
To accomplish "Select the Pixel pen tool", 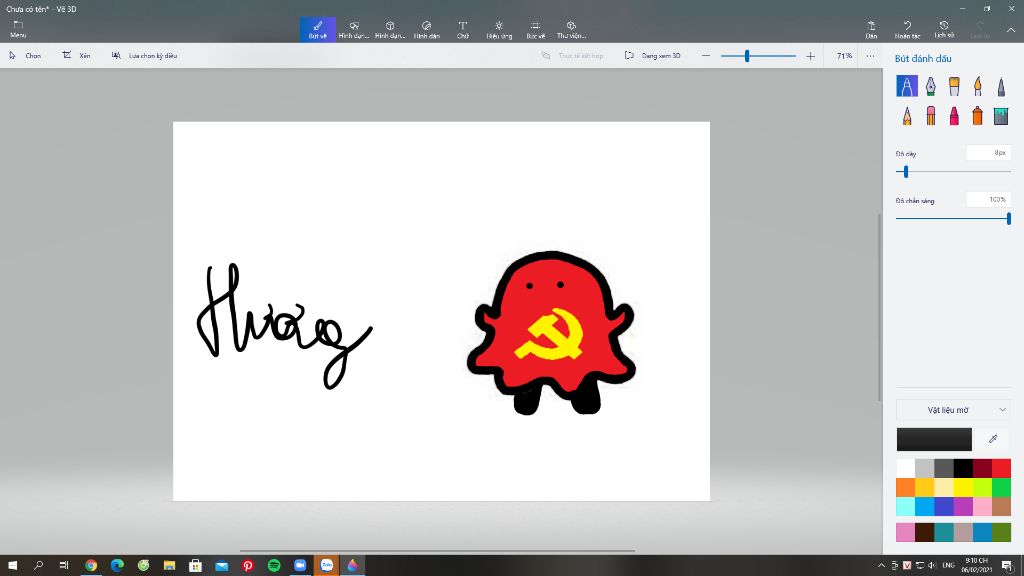I will [1001, 86].
